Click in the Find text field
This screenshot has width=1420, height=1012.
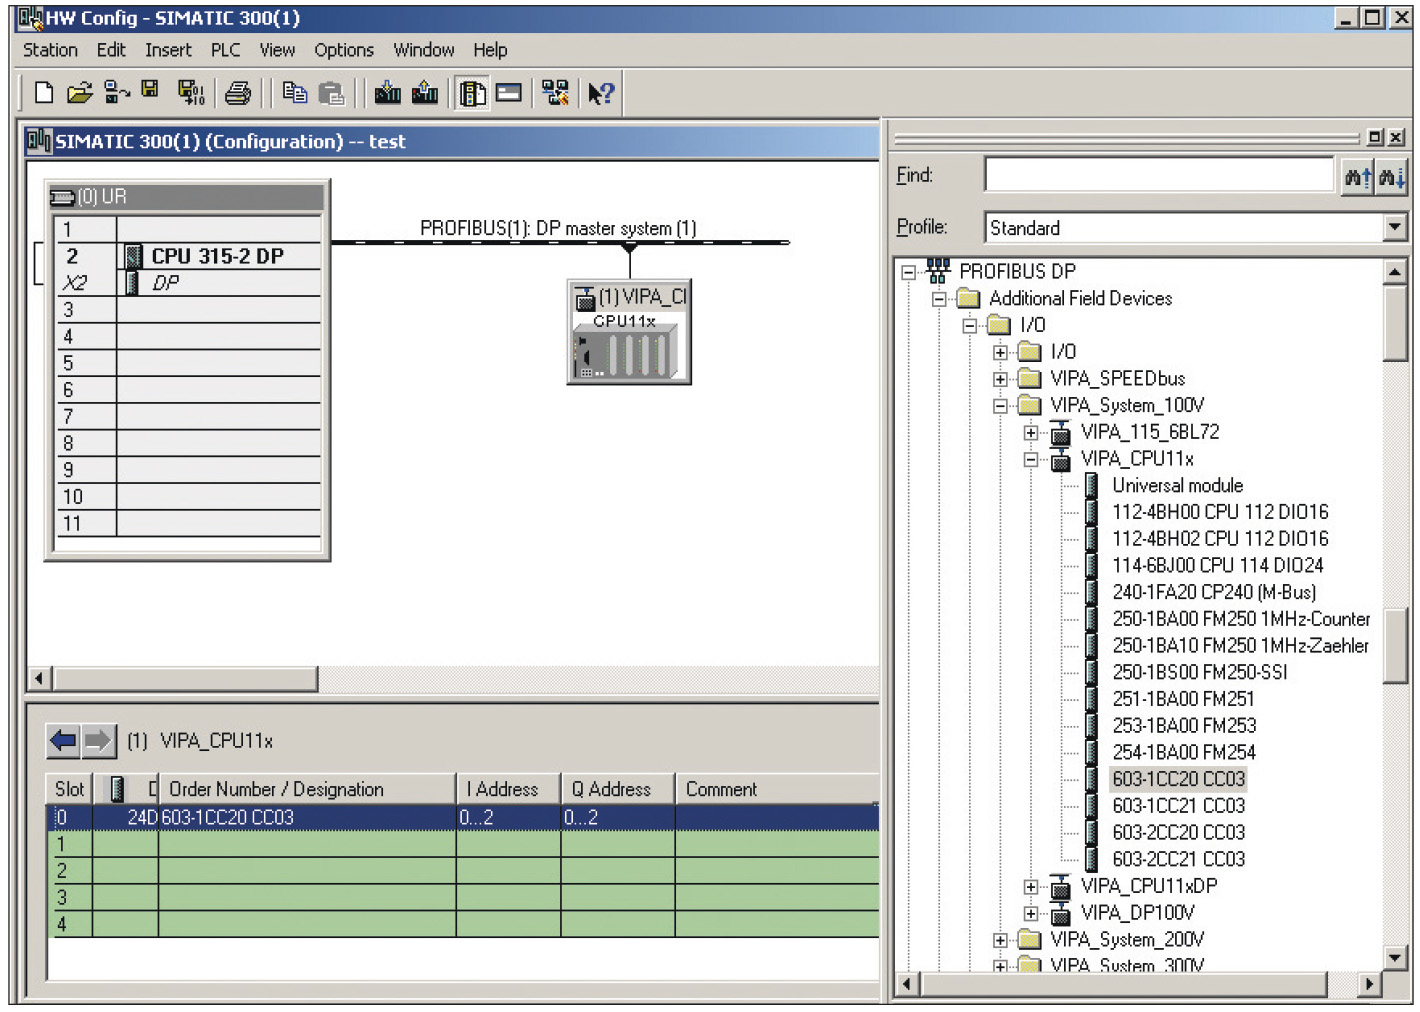[1159, 175]
